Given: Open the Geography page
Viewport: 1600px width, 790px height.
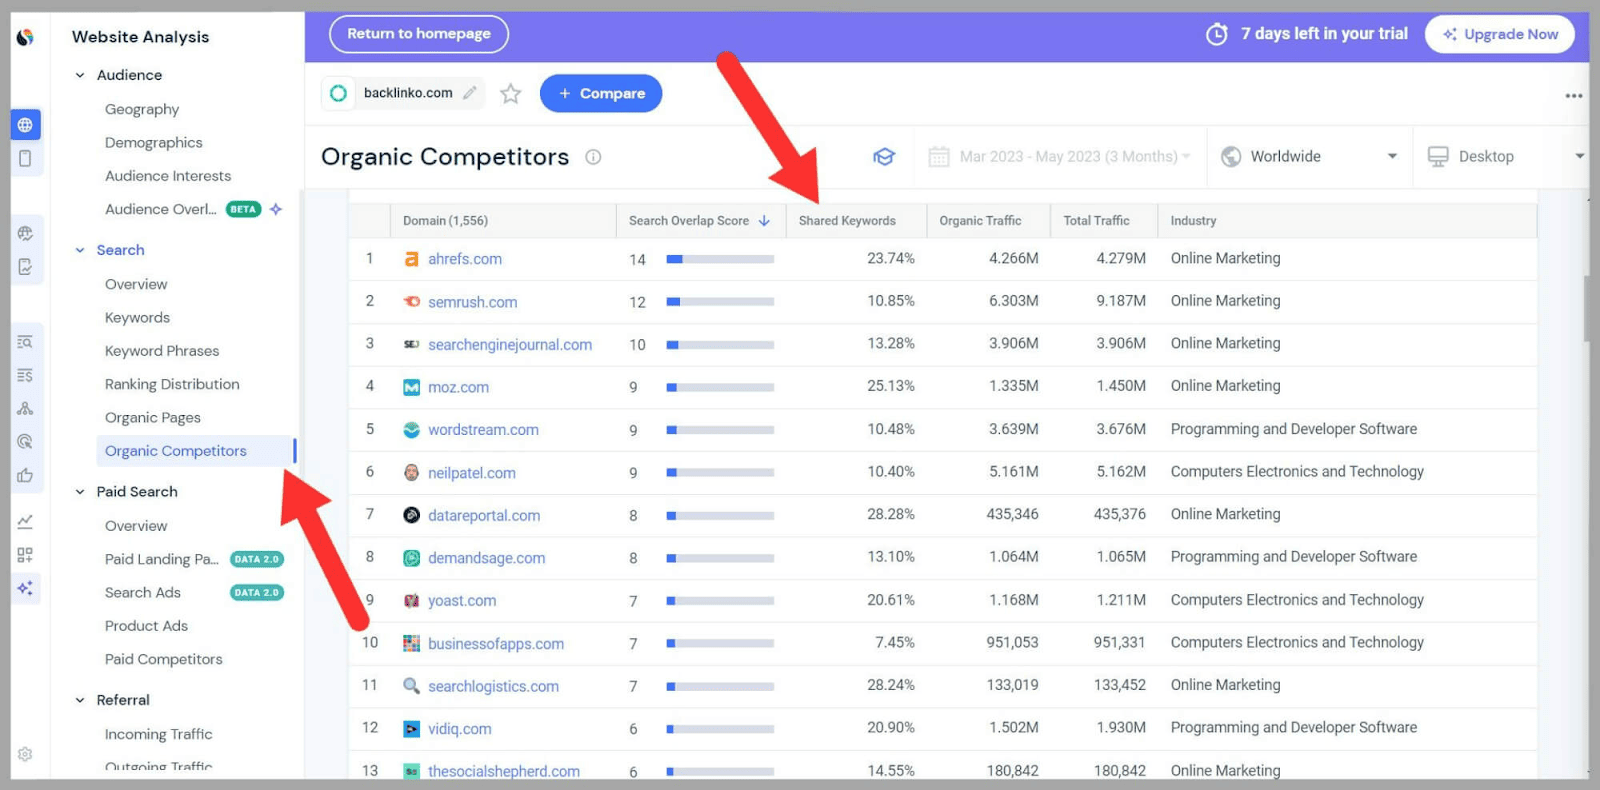Looking at the screenshot, I should point(142,109).
